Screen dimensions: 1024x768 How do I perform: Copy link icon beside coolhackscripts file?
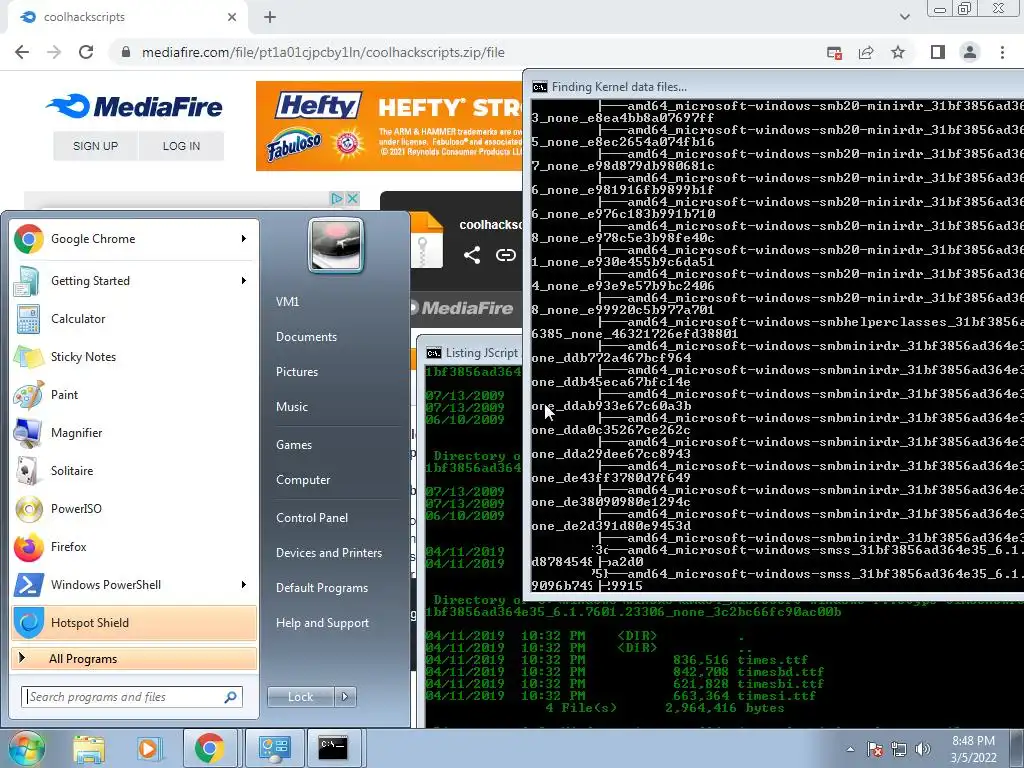tap(505, 255)
